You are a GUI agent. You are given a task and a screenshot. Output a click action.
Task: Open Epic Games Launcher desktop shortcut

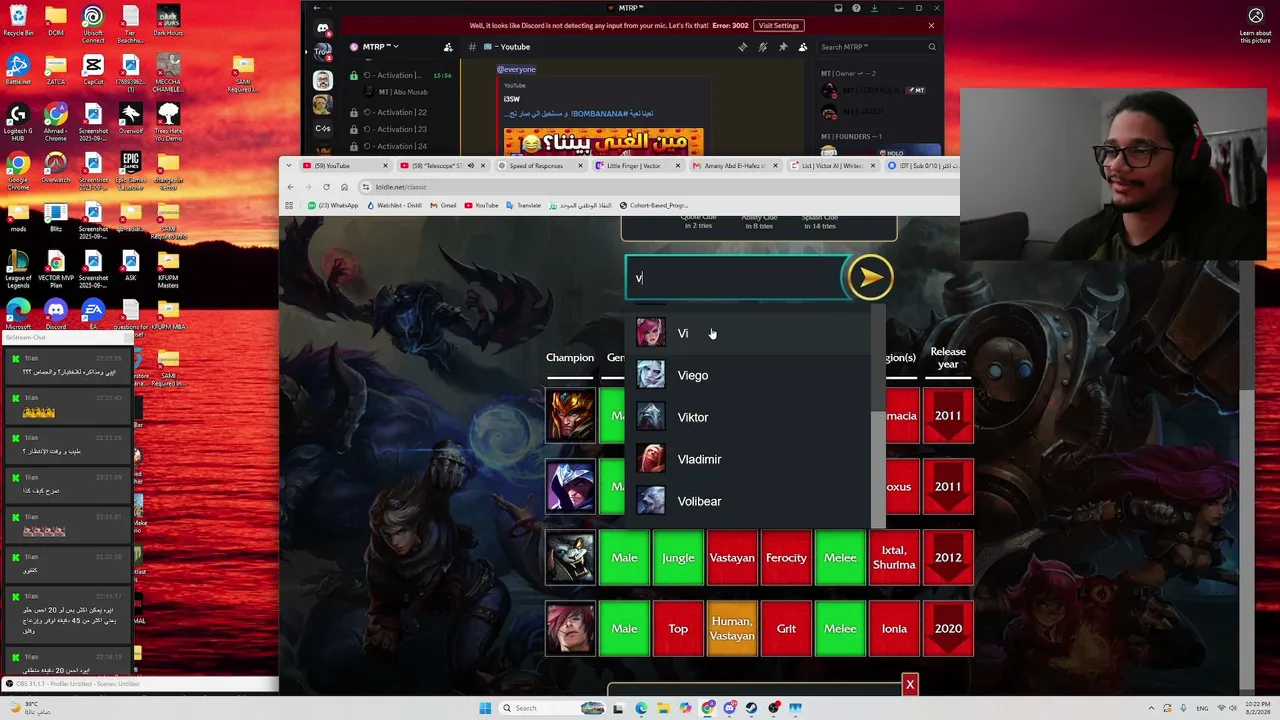(x=131, y=171)
